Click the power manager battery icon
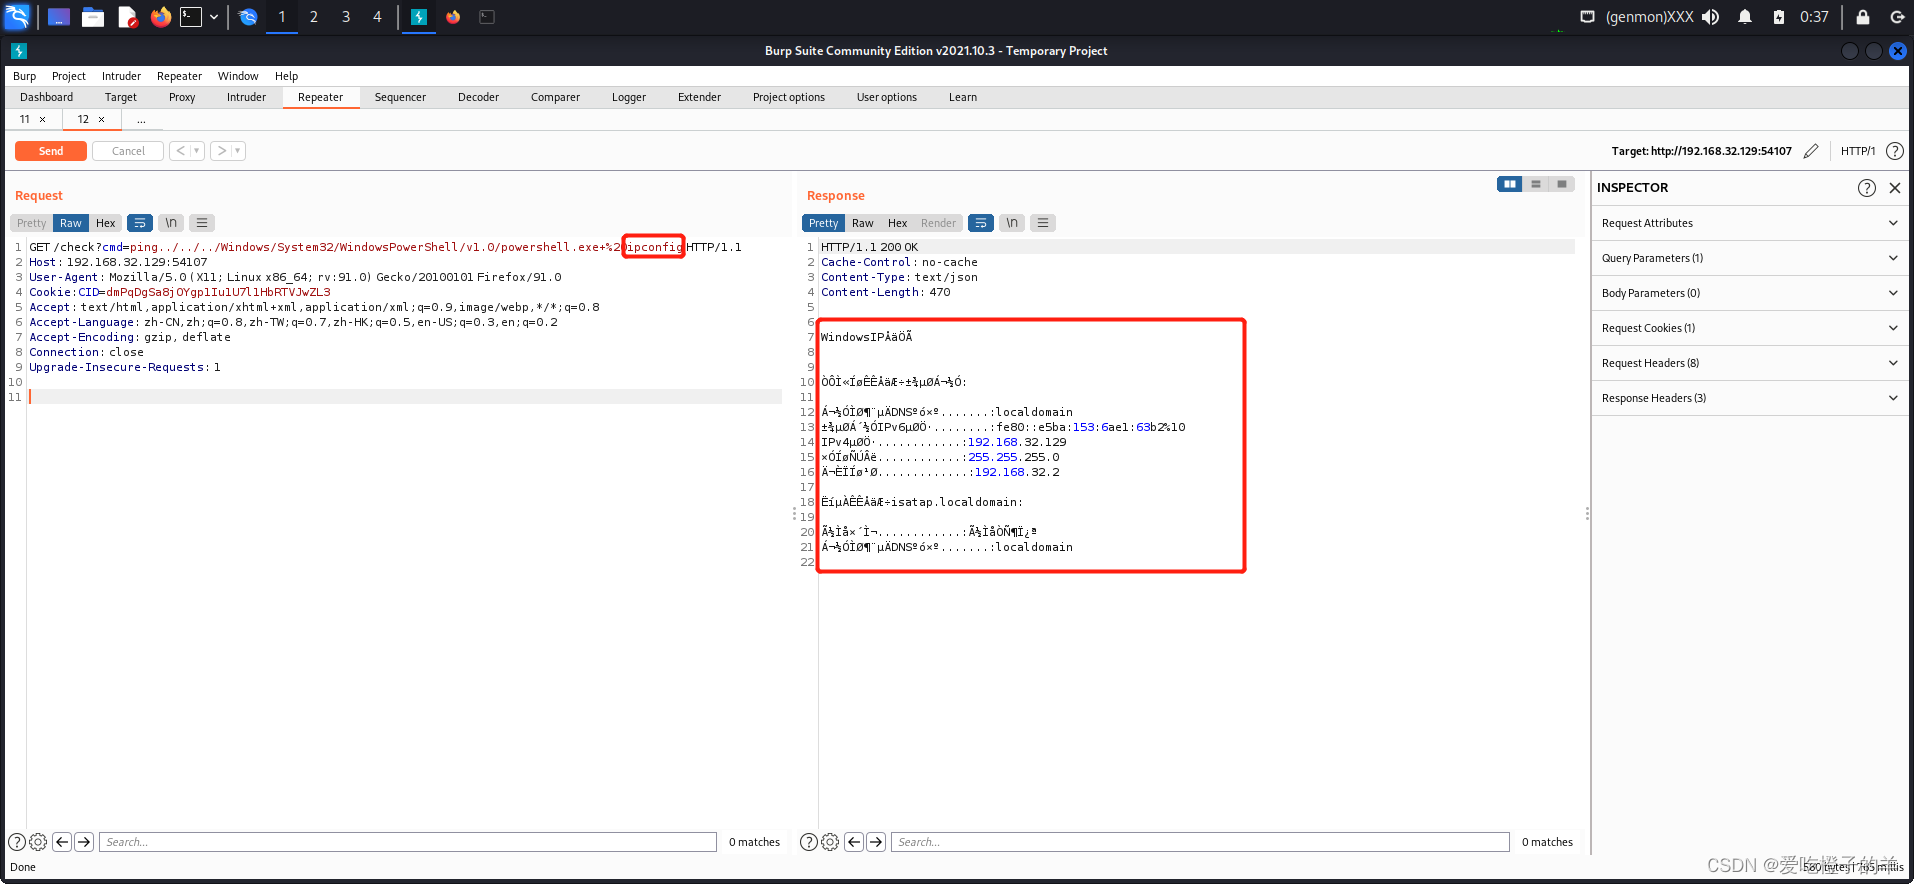1914x884 pixels. (1779, 17)
